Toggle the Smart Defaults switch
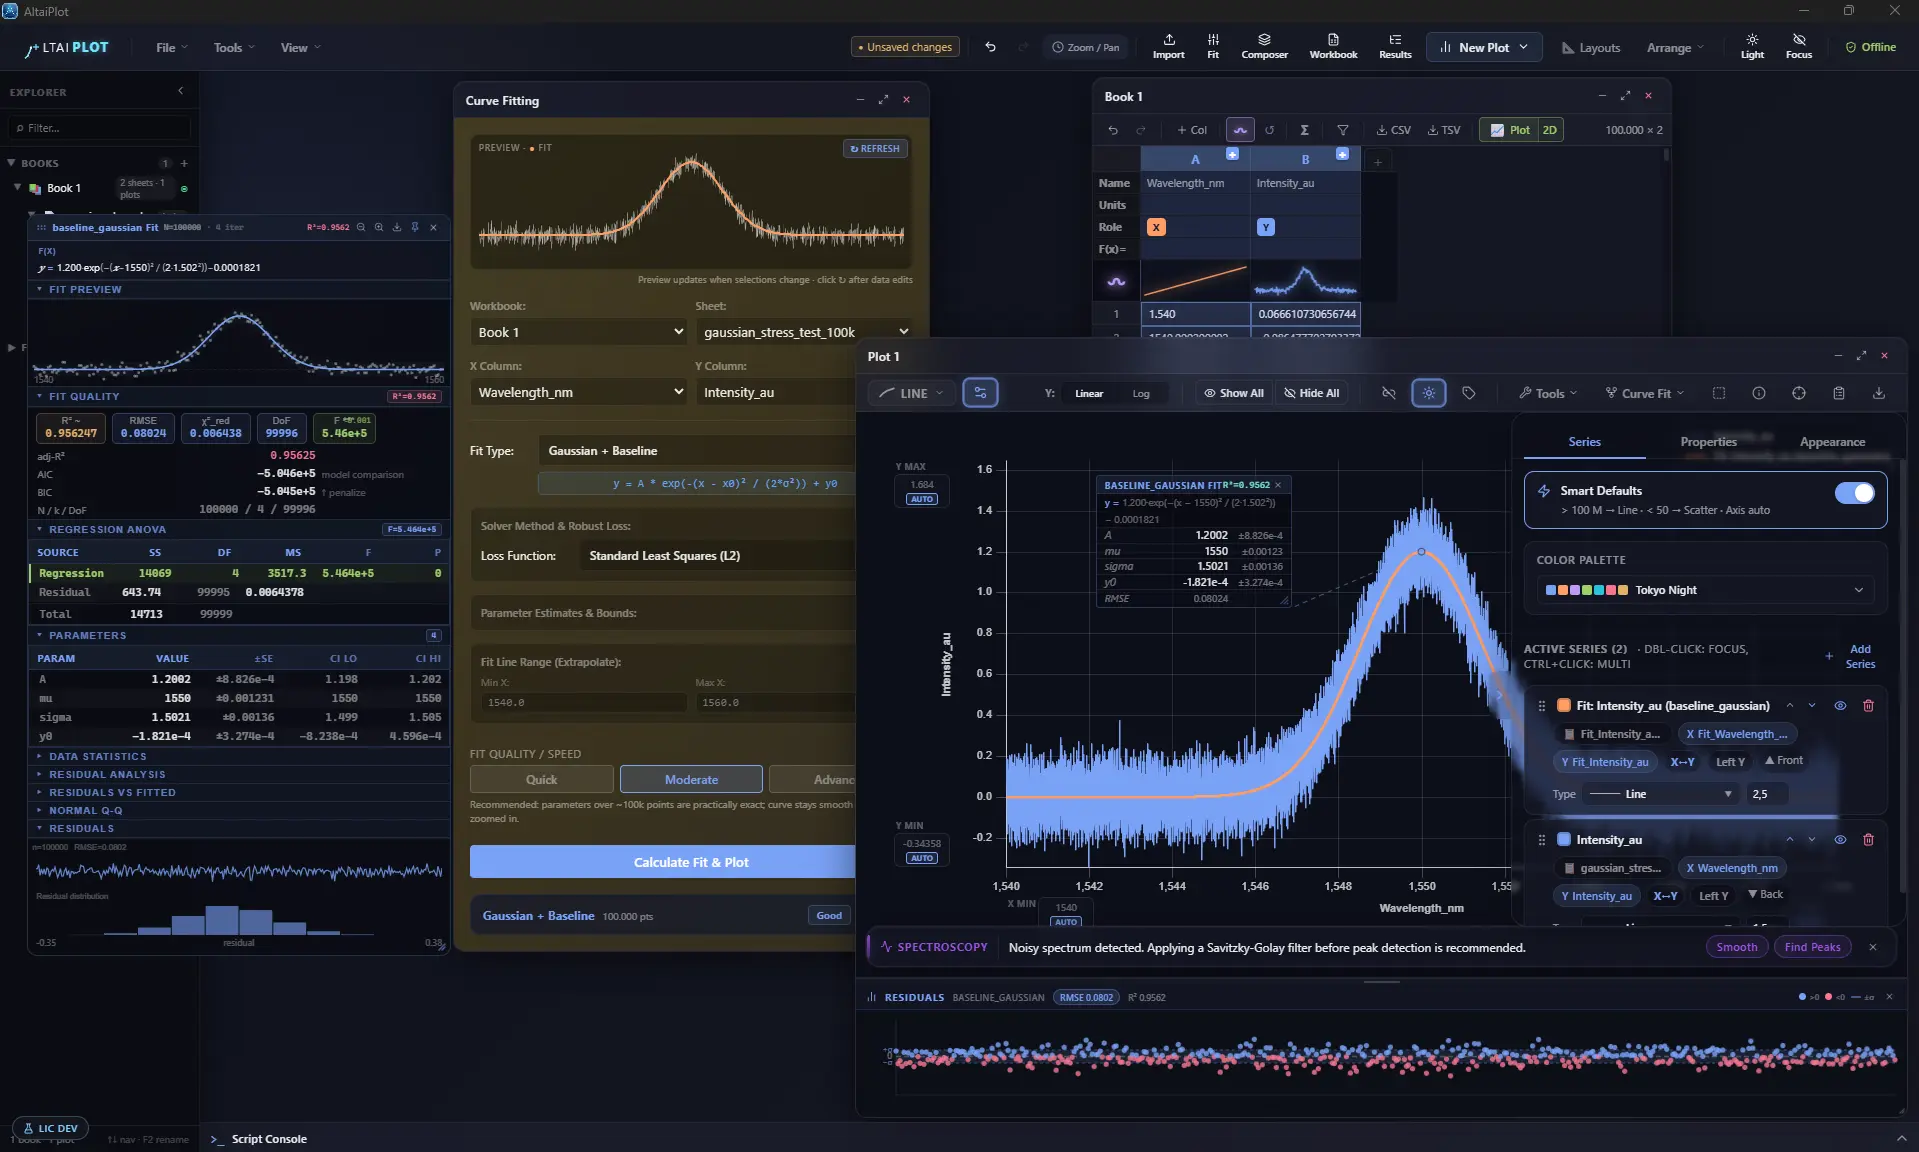The width and height of the screenshot is (1919, 1152). coord(1854,492)
